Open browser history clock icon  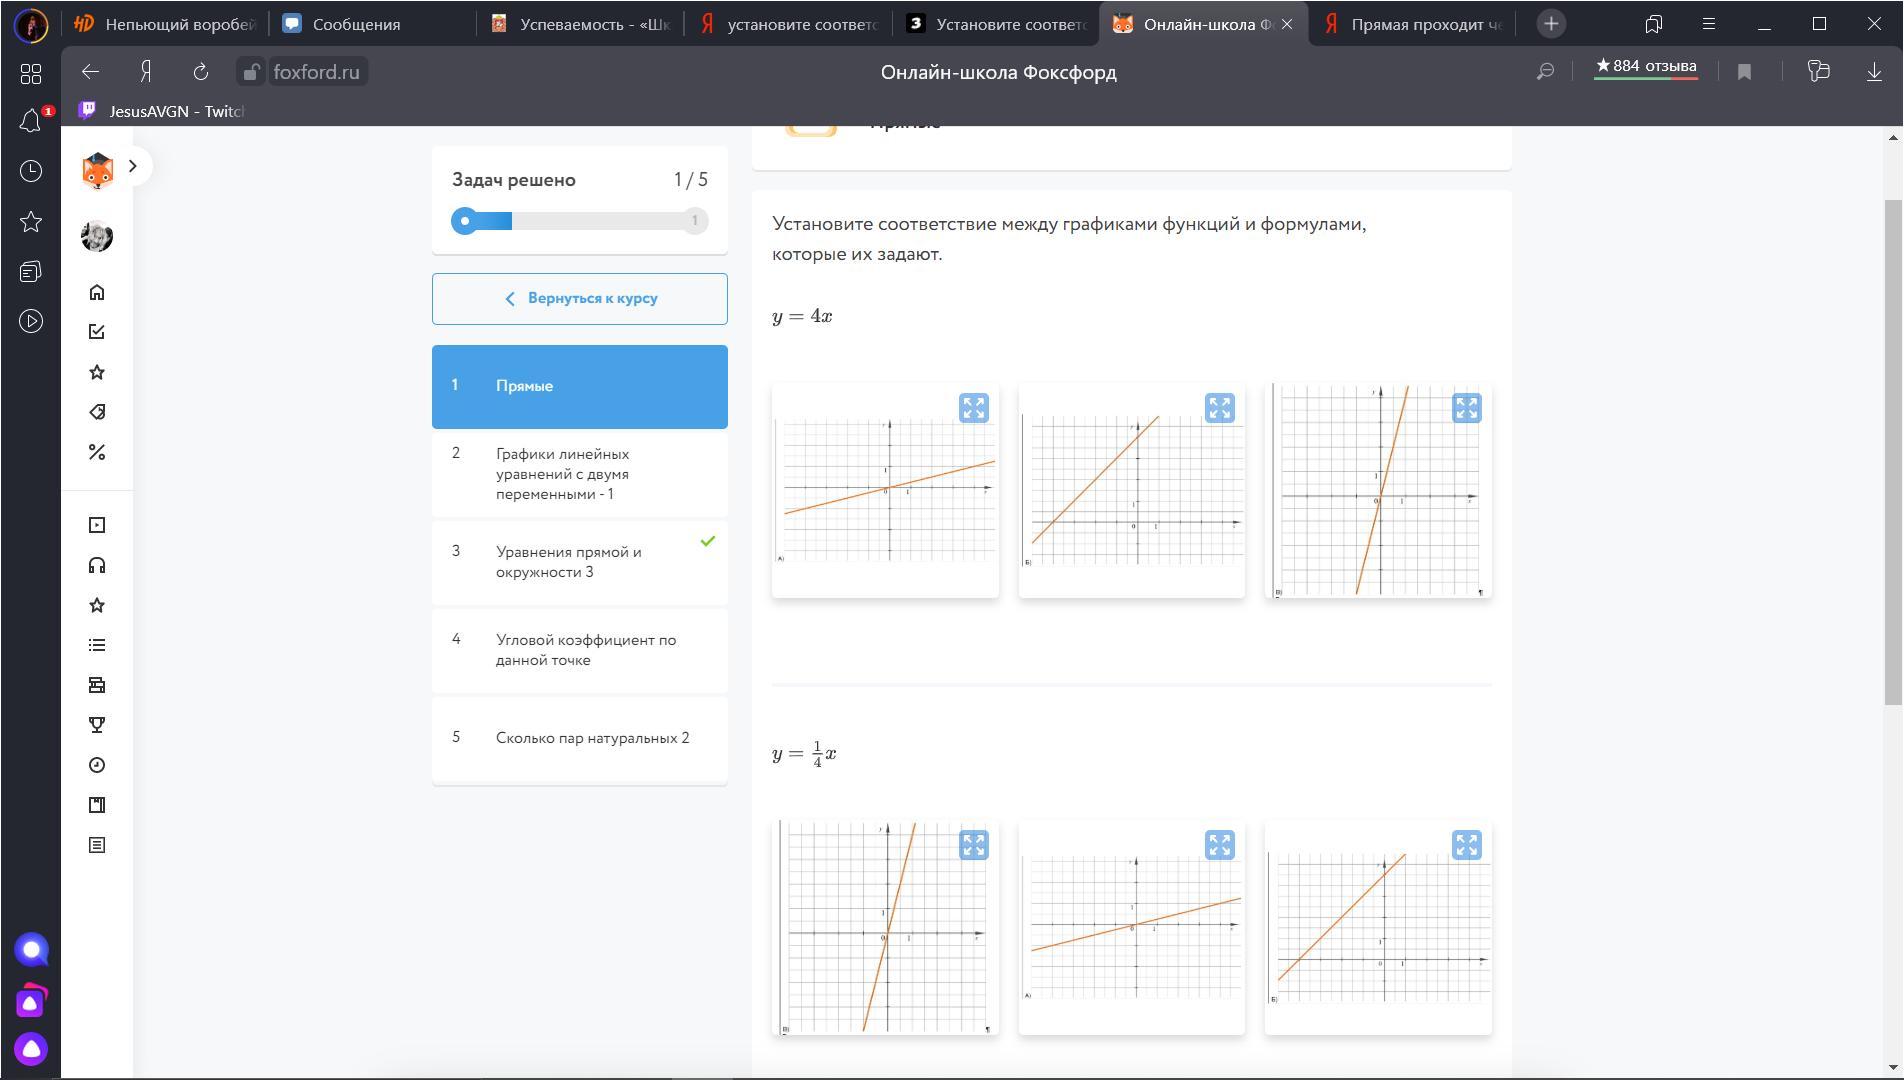click(31, 171)
